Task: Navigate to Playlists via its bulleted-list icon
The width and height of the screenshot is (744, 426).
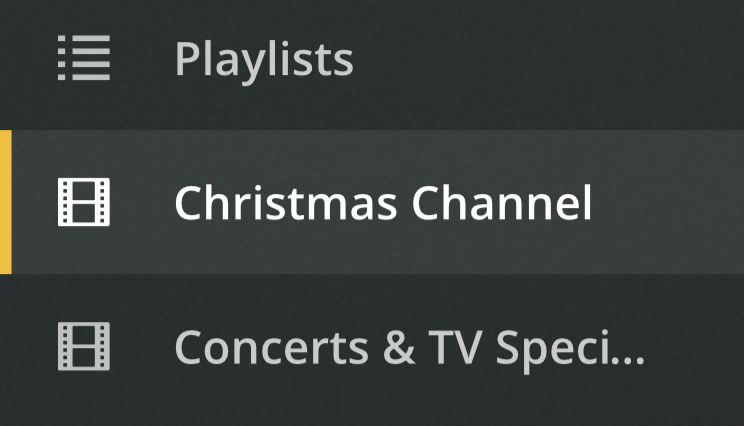Action: 84,59
